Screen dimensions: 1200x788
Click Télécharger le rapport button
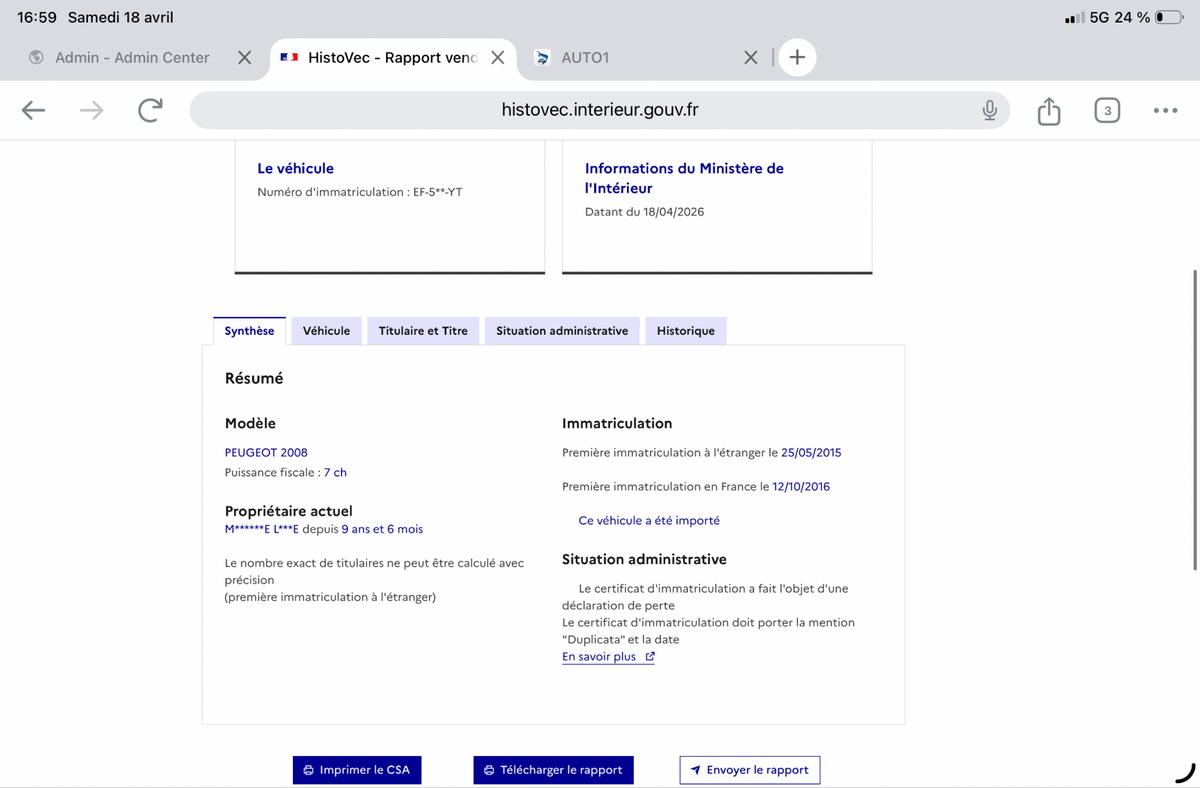pos(553,770)
